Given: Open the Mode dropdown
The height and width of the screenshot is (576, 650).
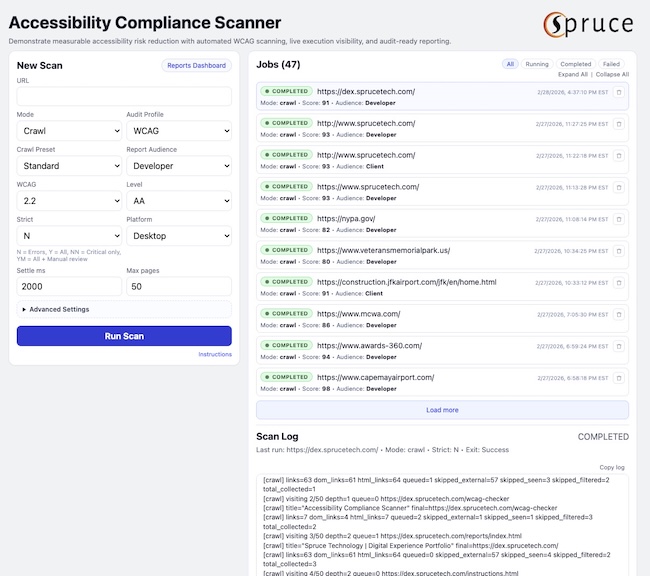Looking at the screenshot, I should (69, 131).
